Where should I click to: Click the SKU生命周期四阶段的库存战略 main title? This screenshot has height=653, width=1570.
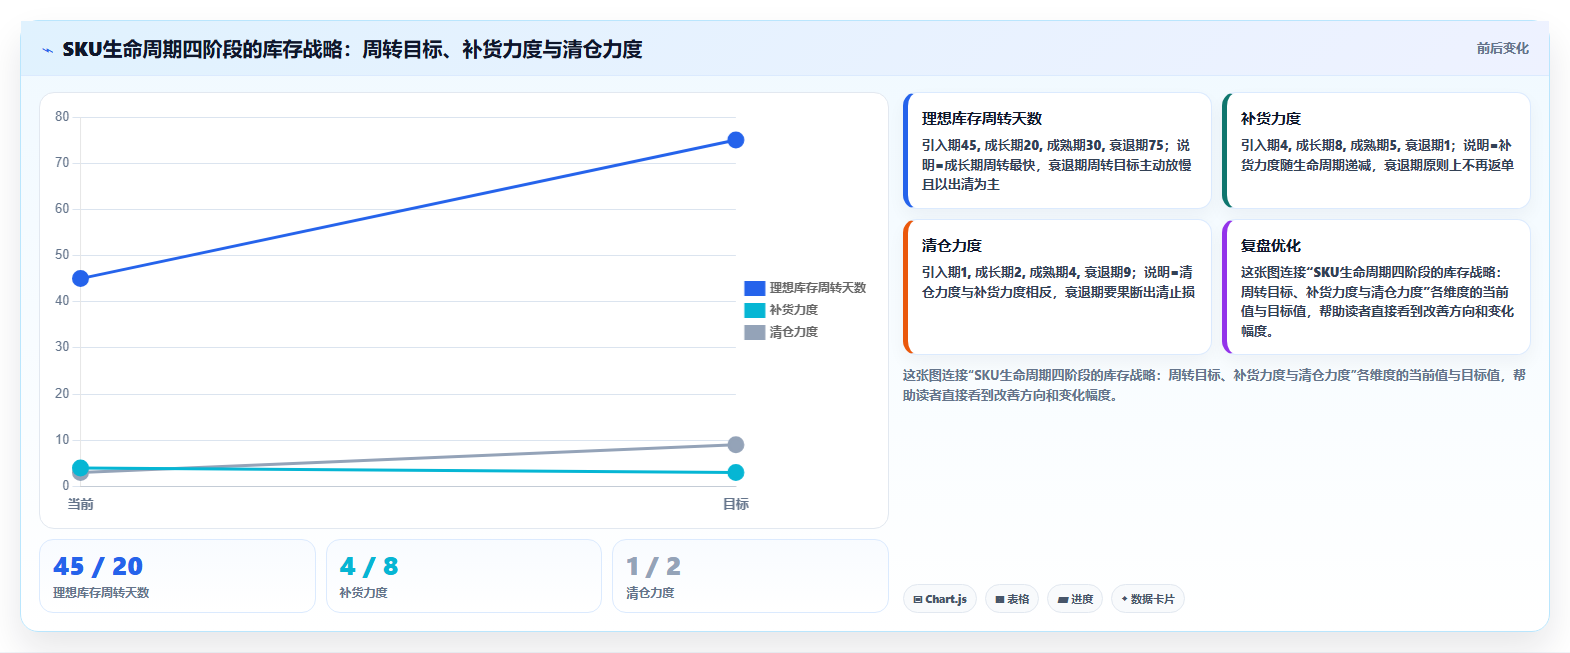352,49
